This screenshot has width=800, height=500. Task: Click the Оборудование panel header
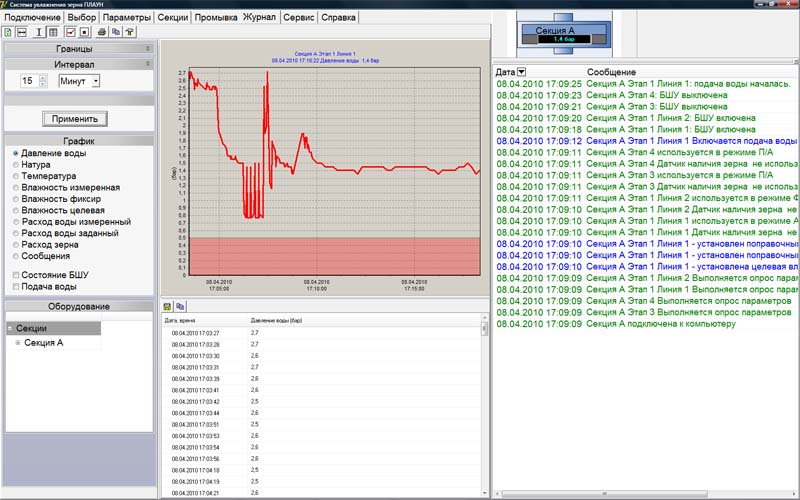(79, 306)
